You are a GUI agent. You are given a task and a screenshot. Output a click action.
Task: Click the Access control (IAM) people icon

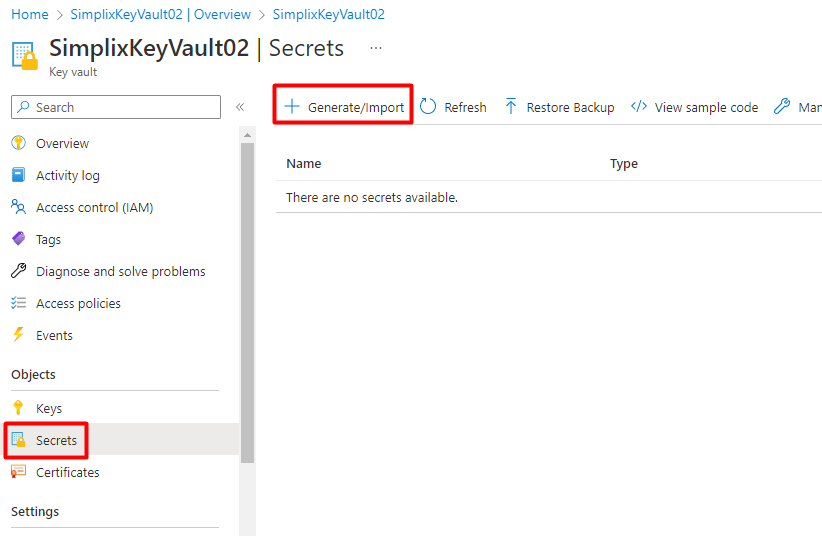pos(18,207)
